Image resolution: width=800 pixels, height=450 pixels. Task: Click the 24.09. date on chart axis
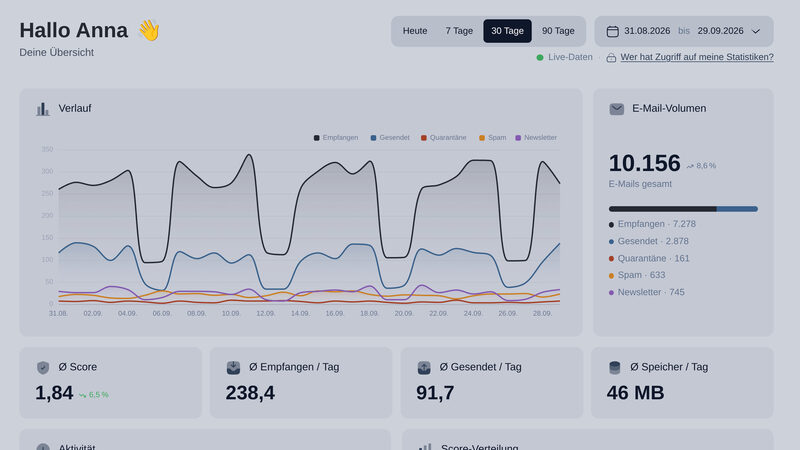[473, 313]
